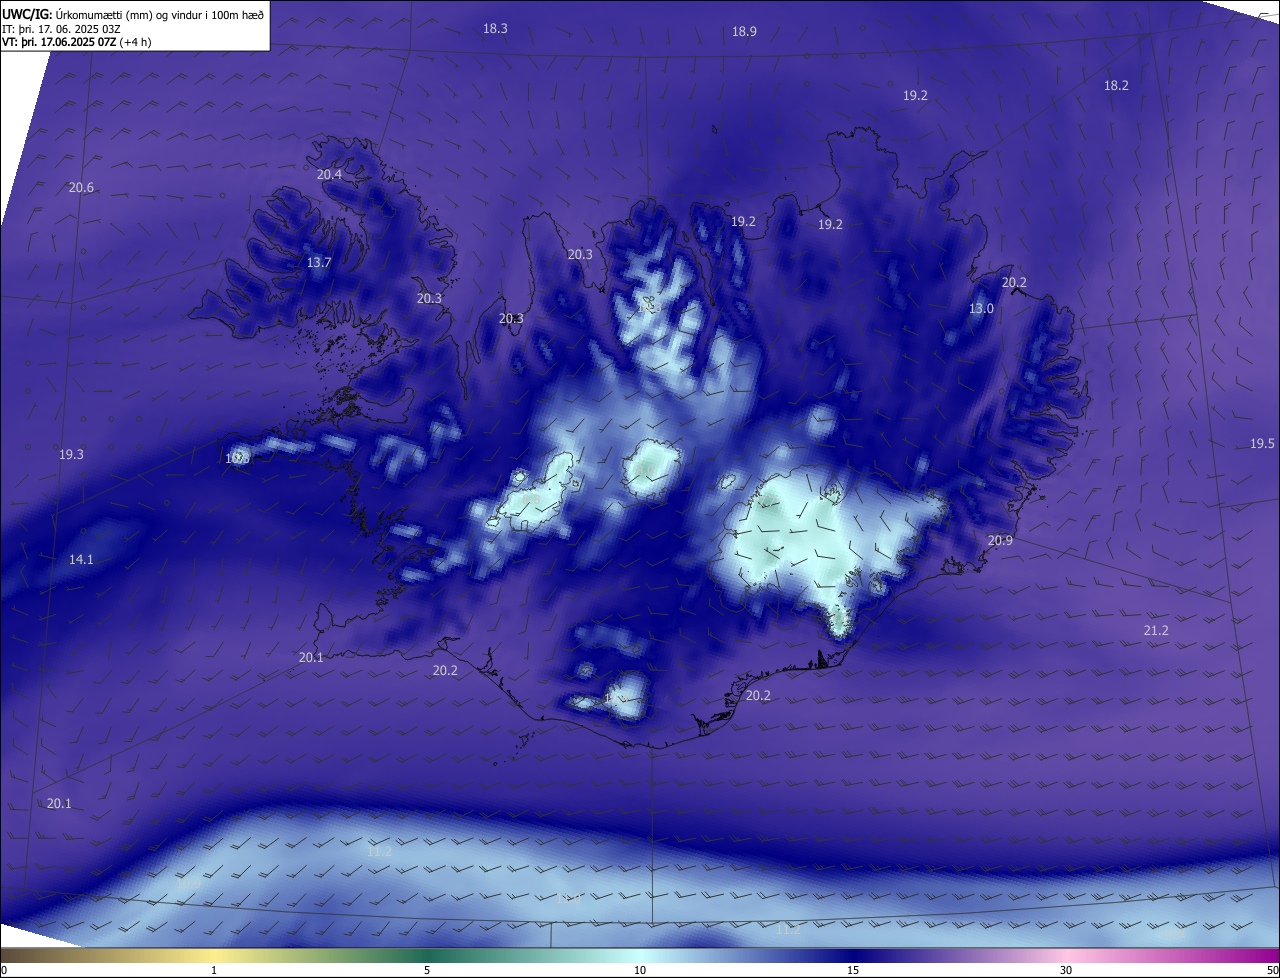The width and height of the screenshot is (1280, 978).
Task: Click the 14.1 value label on the map
Action: point(81,560)
